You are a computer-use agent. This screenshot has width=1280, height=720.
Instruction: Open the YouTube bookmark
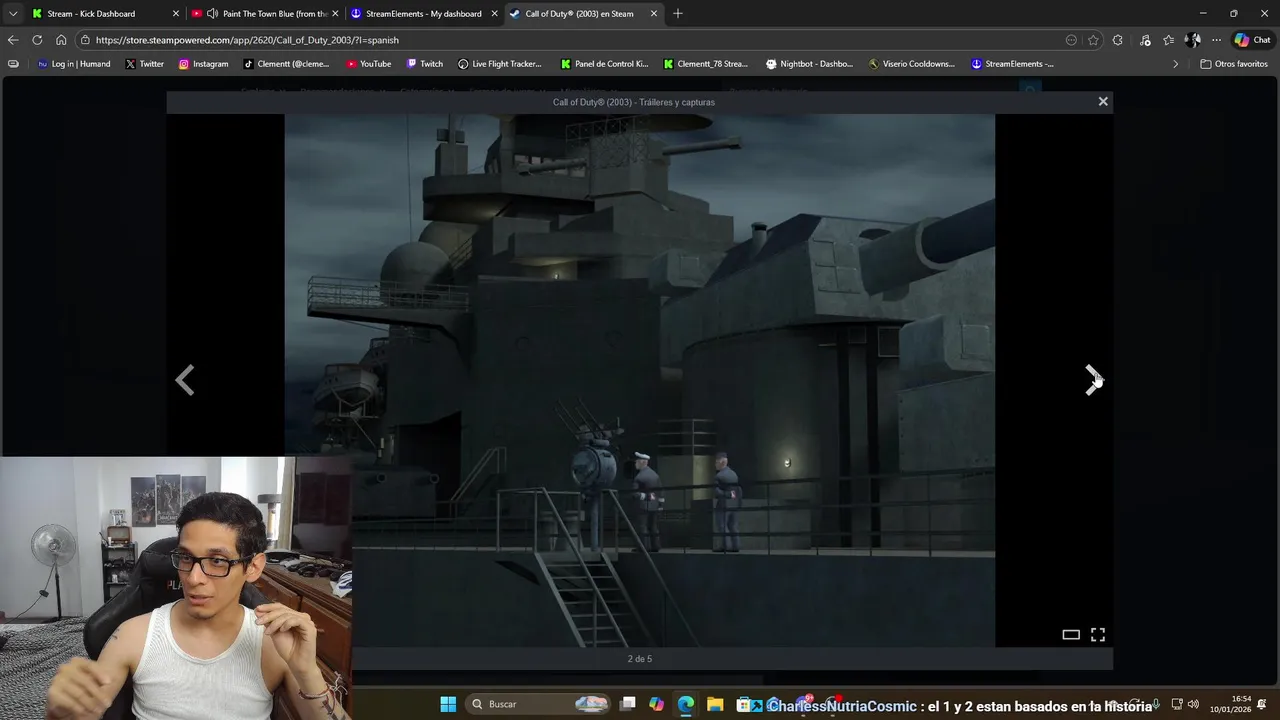coord(369,64)
